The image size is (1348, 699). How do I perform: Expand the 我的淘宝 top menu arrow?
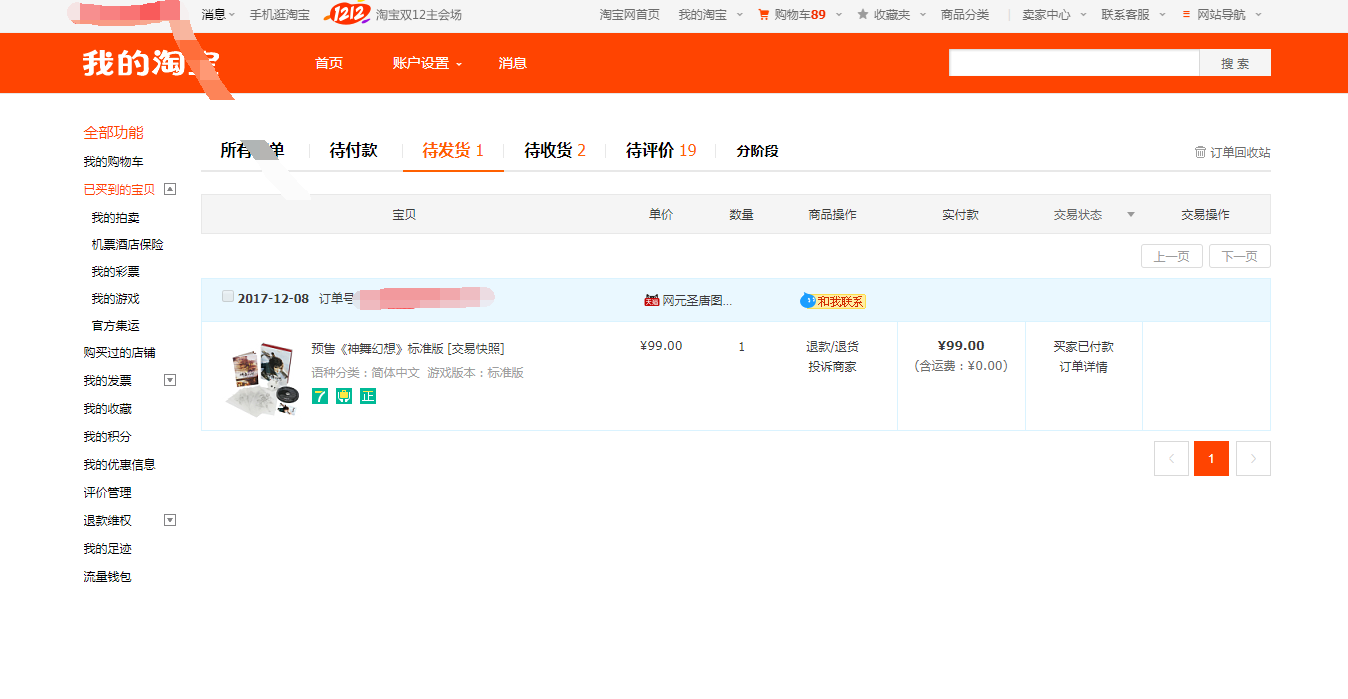[x=740, y=15]
